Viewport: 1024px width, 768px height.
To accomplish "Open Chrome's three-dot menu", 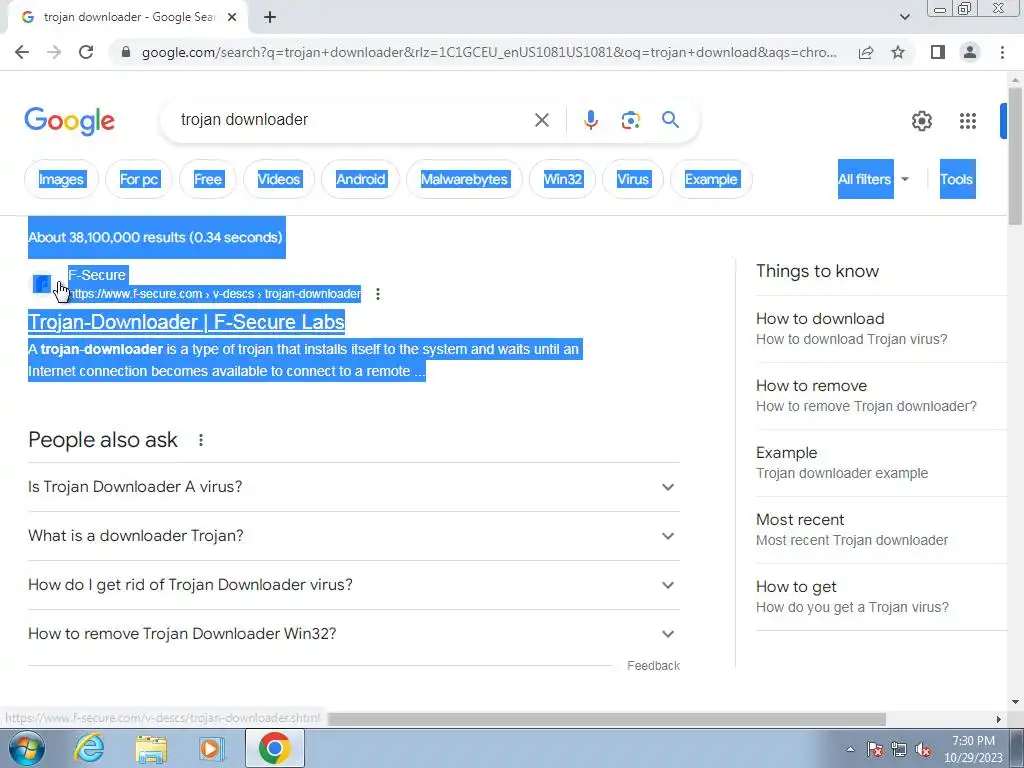I will (x=1002, y=52).
